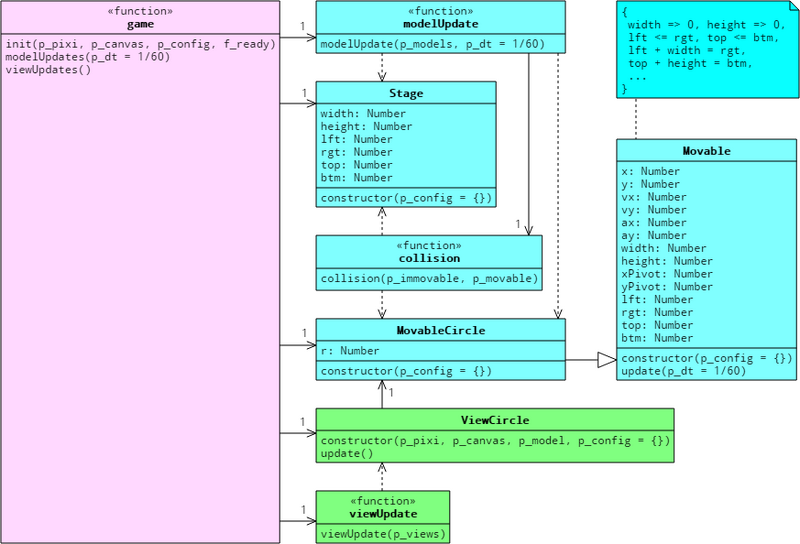Select the cyan constraint note box
The height and width of the screenshot is (544, 800).
coord(707,50)
